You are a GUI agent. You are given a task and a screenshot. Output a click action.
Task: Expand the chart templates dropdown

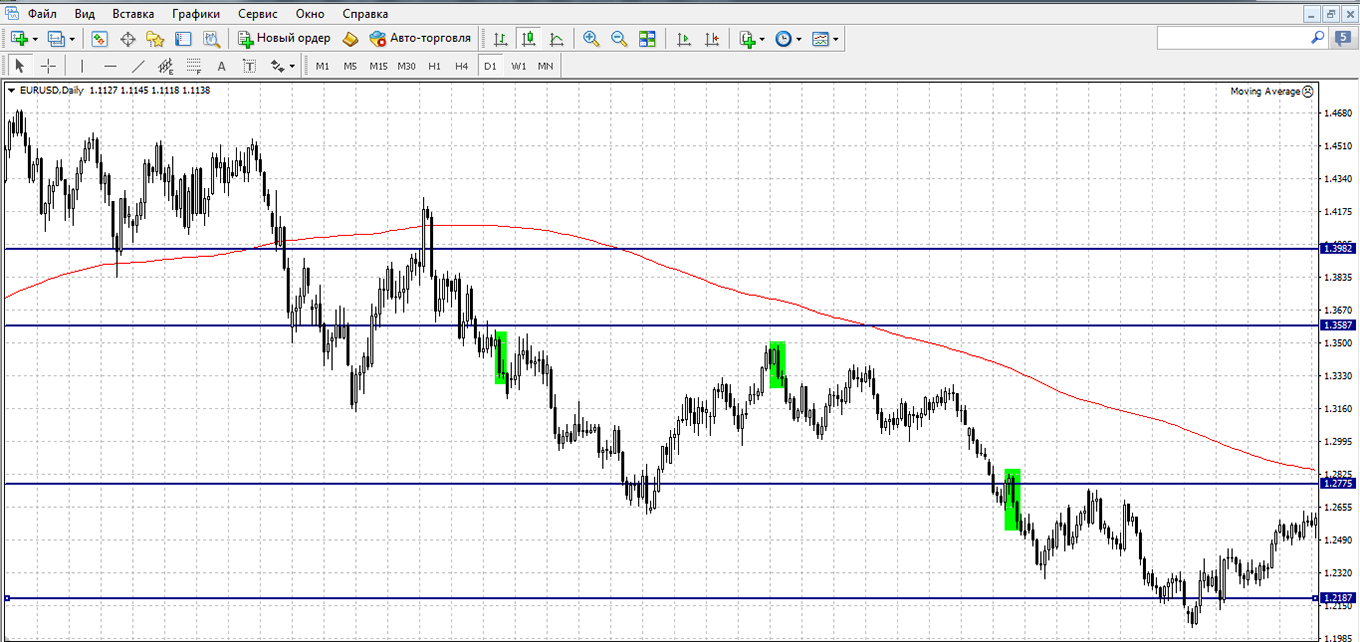[836, 39]
